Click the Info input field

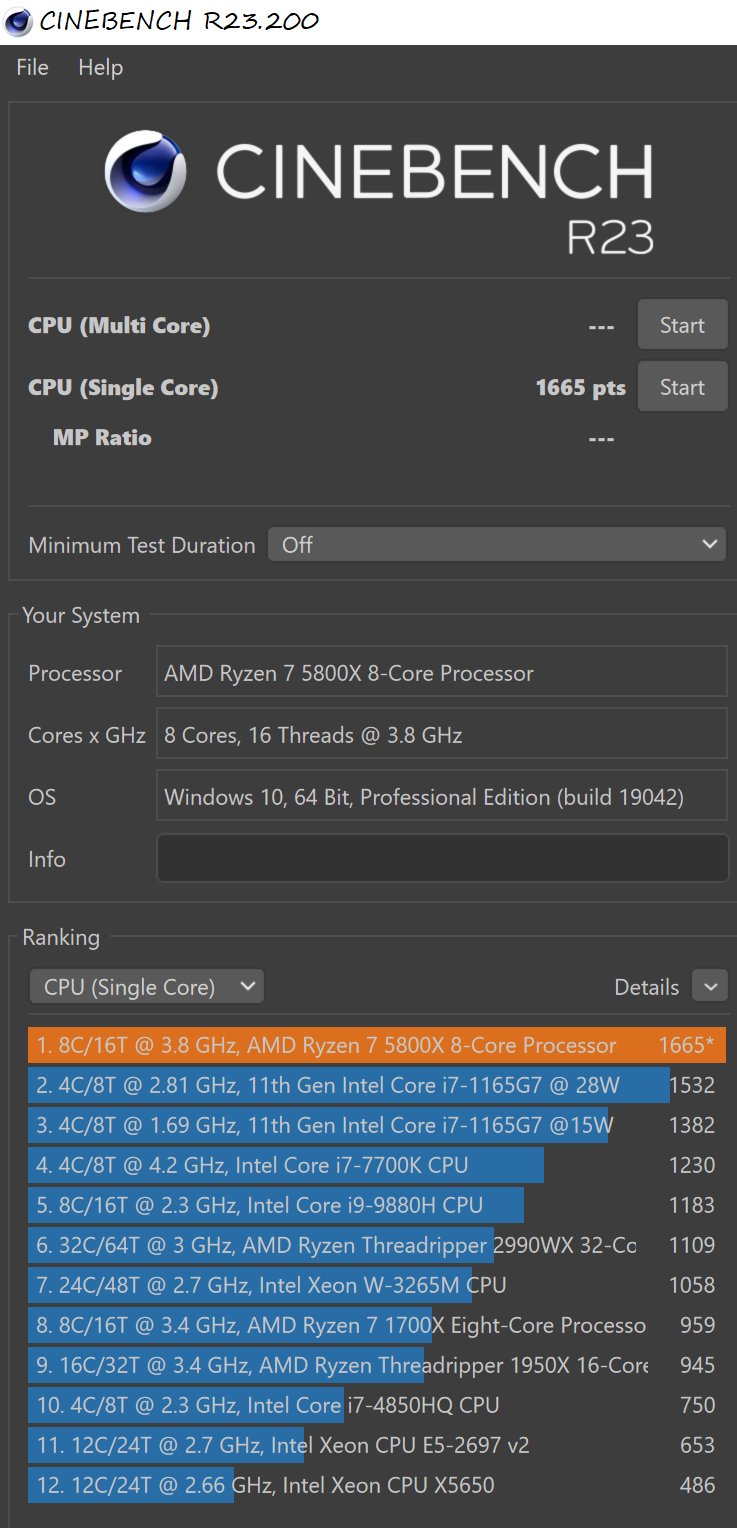tap(442, 859)
